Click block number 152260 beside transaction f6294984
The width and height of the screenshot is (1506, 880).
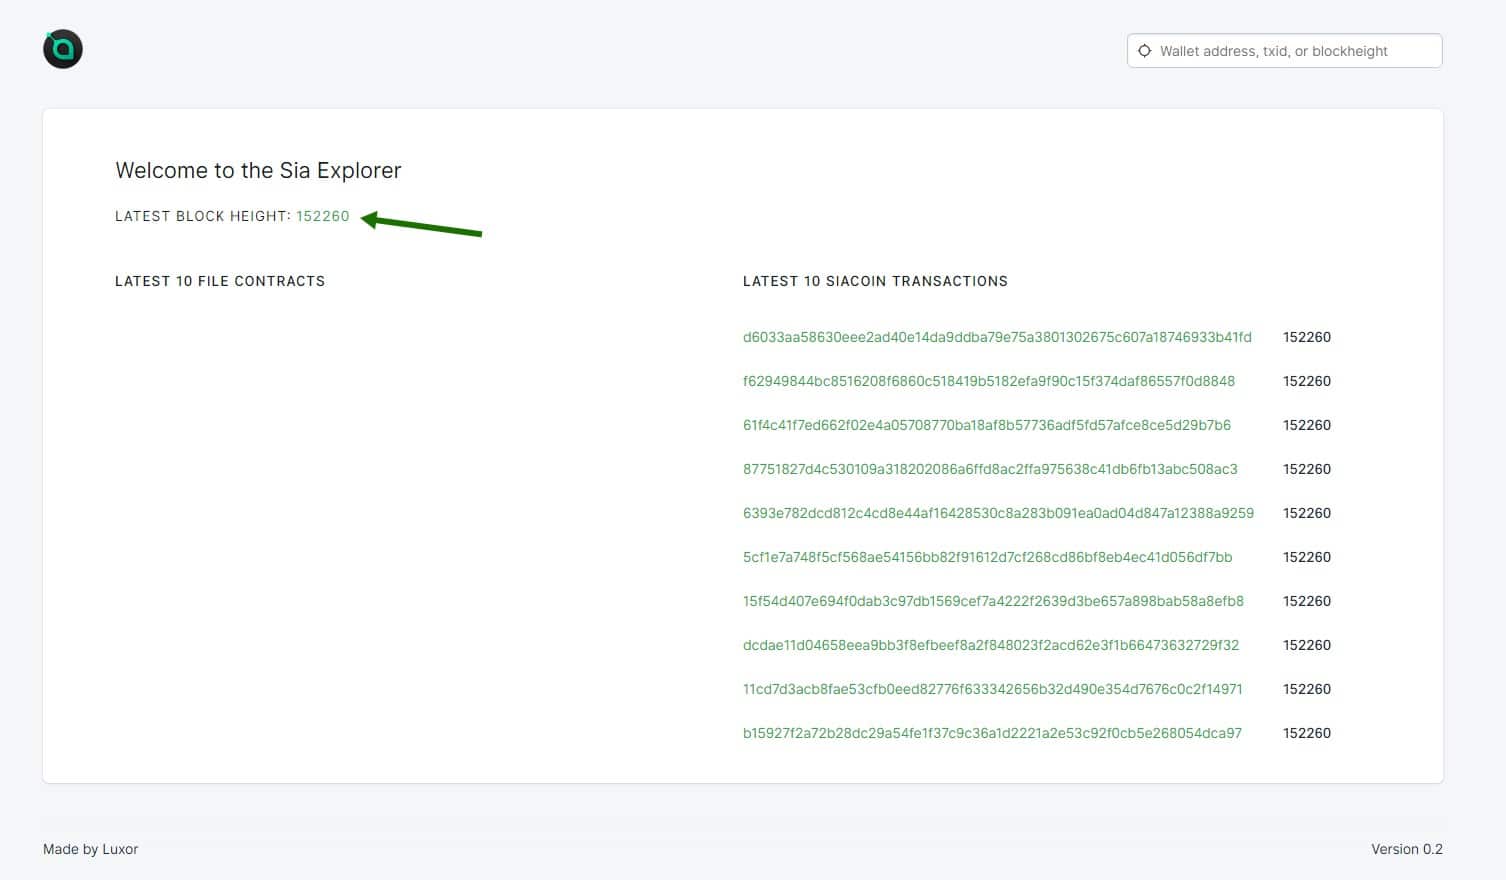[x=1307, y=381]
